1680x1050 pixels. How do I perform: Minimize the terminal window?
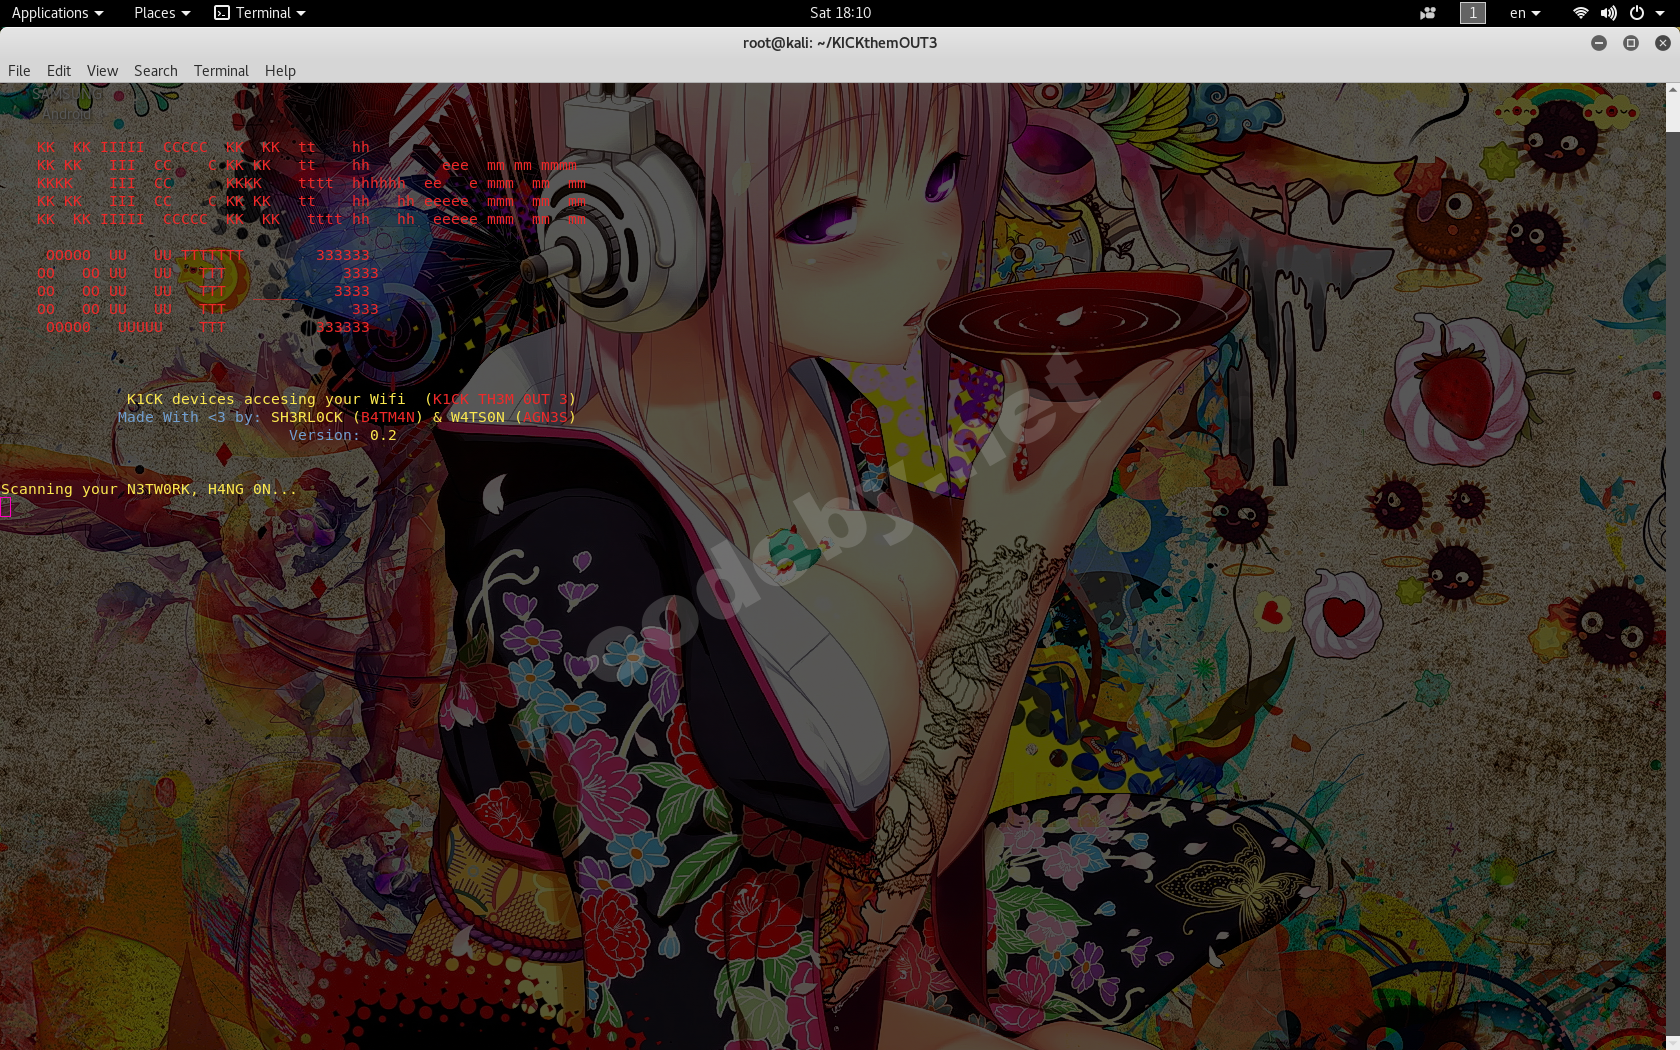[1599, 43]
